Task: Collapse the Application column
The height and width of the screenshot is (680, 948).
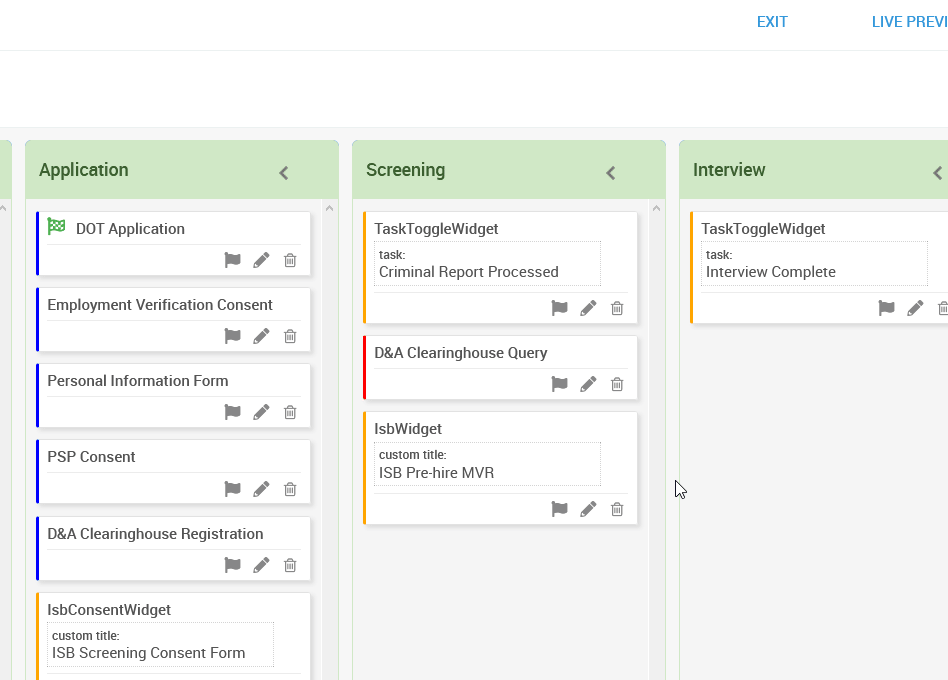Action: [284, 173]
